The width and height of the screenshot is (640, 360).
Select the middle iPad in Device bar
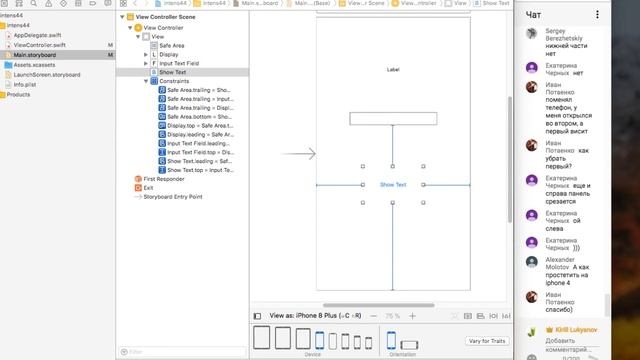283,338
